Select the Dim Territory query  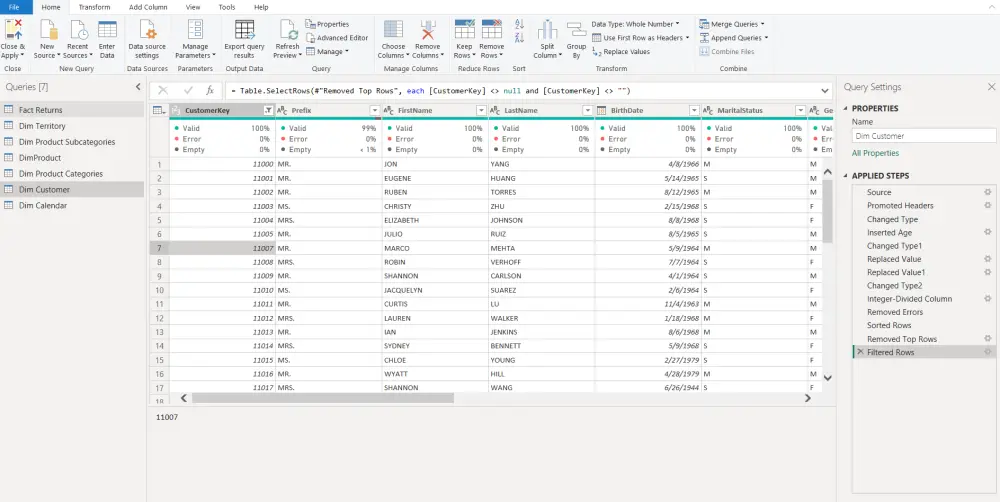click(x=72, y=126)
